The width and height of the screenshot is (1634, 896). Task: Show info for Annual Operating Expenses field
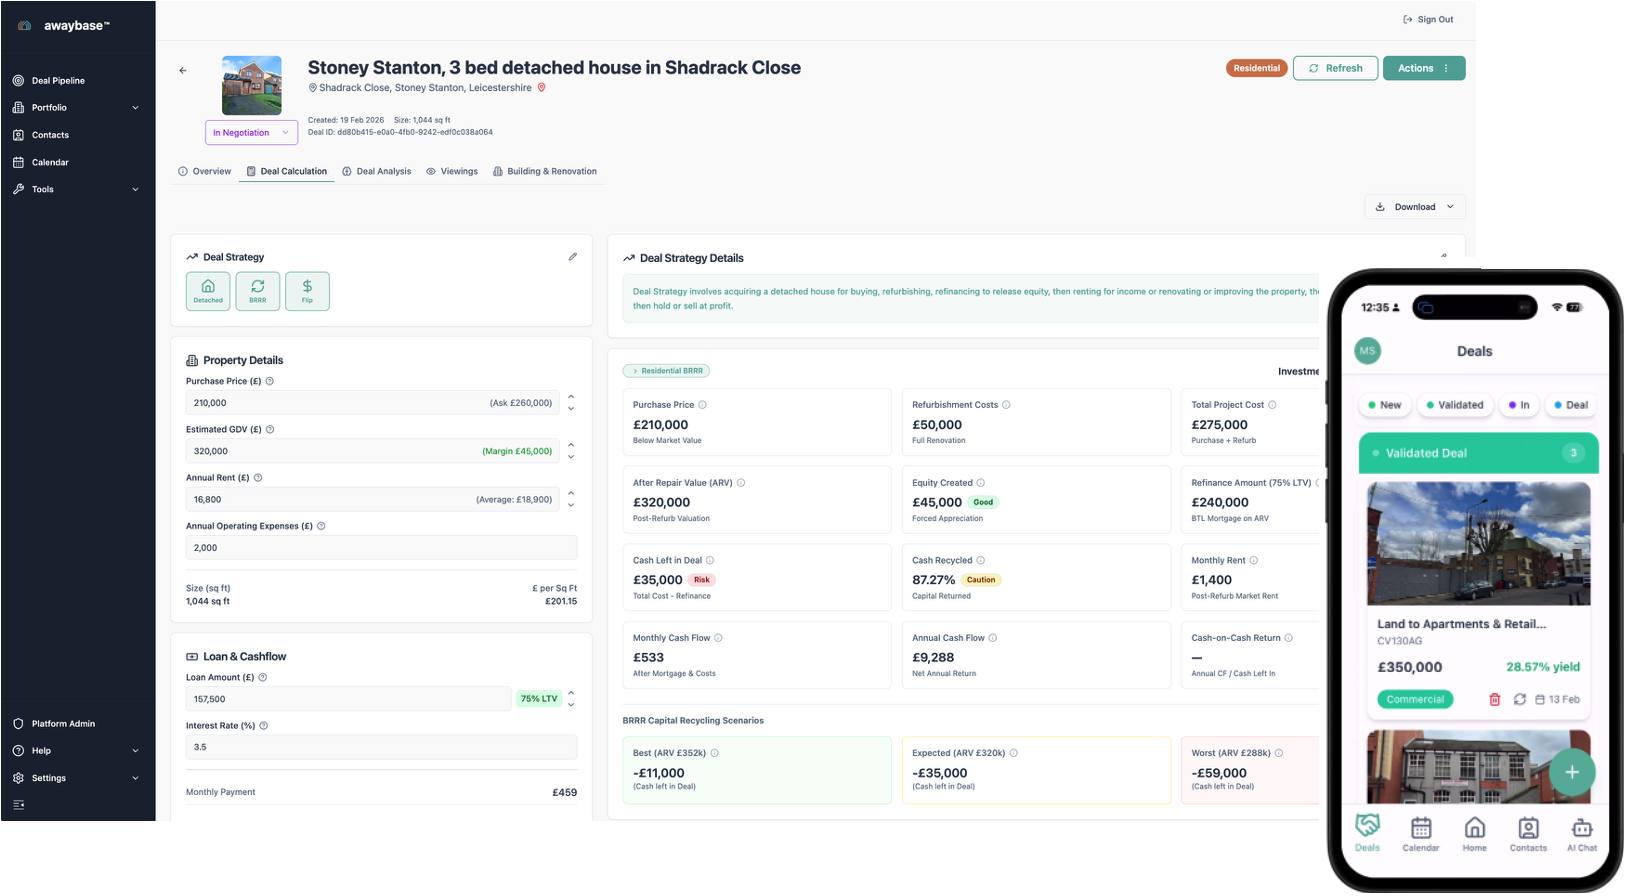coord(321,526)
